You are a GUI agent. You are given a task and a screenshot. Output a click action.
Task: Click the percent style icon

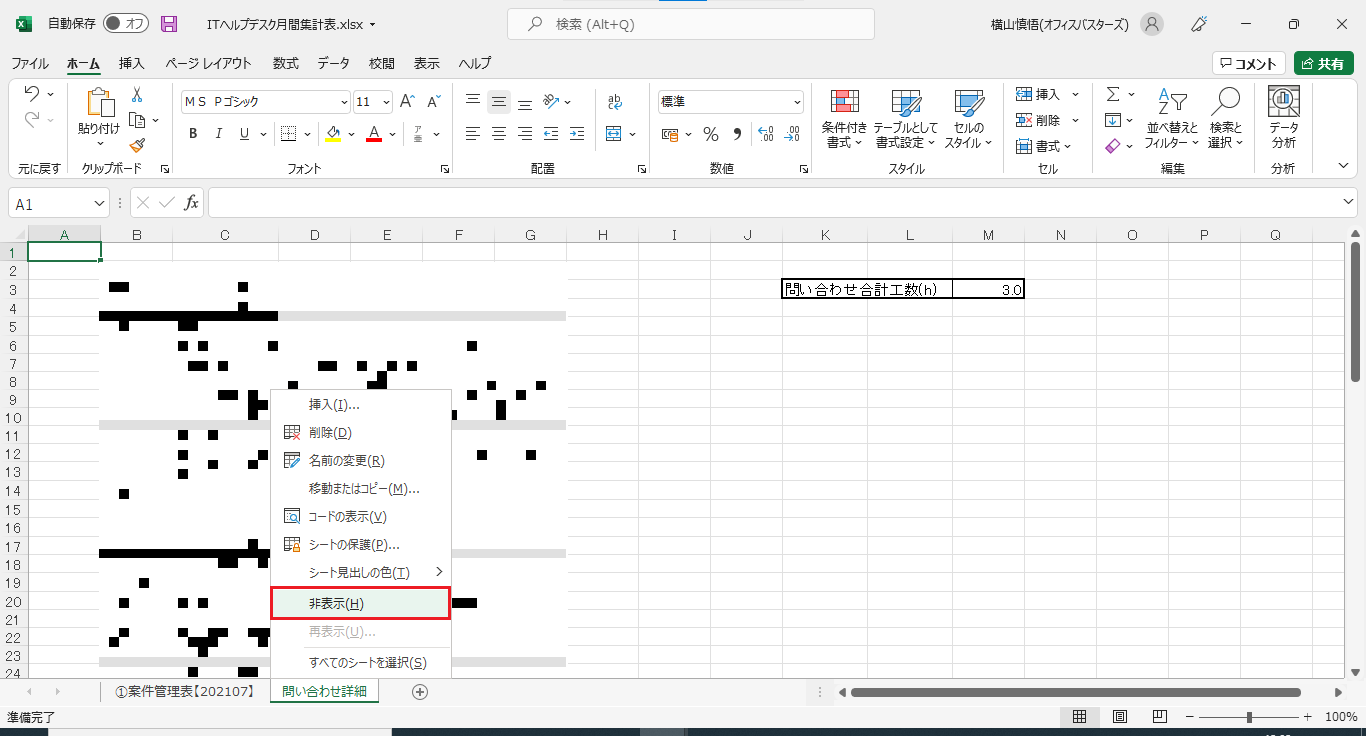pos(711,134)
